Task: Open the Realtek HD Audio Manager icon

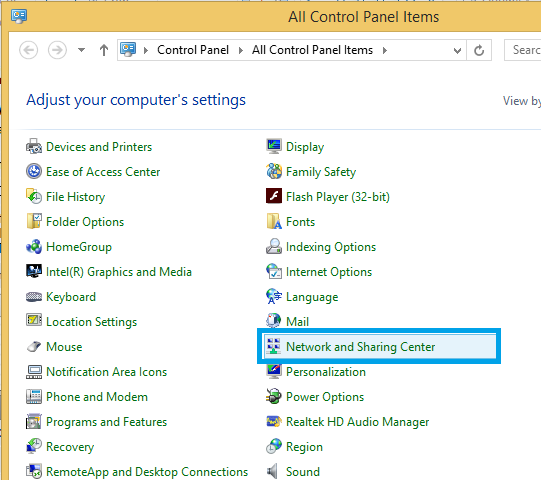Action: point(274,421)
